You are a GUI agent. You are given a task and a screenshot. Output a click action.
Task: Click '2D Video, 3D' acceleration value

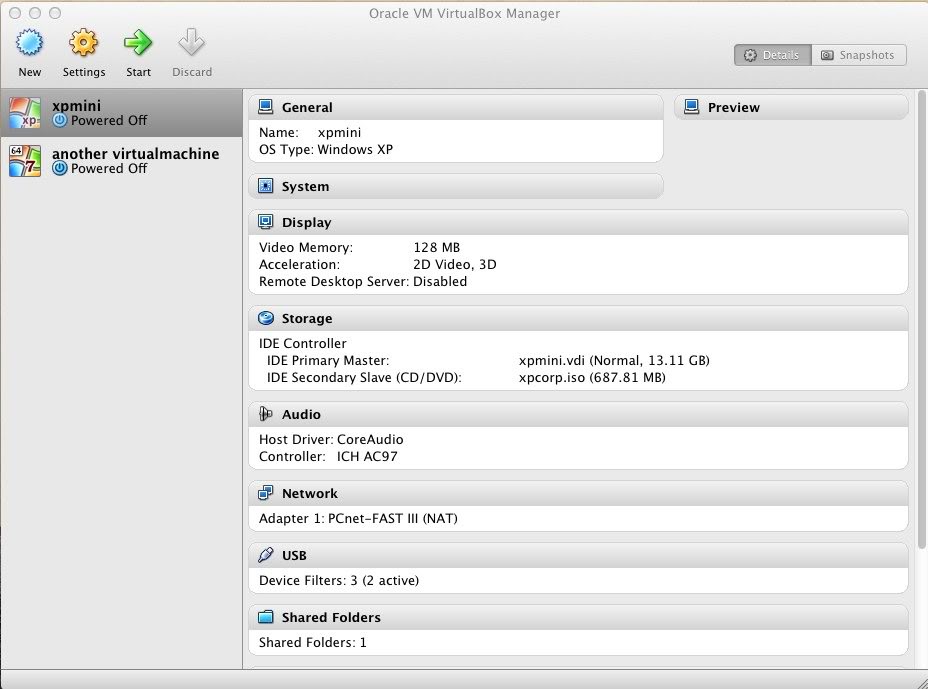tap(455, 264)
